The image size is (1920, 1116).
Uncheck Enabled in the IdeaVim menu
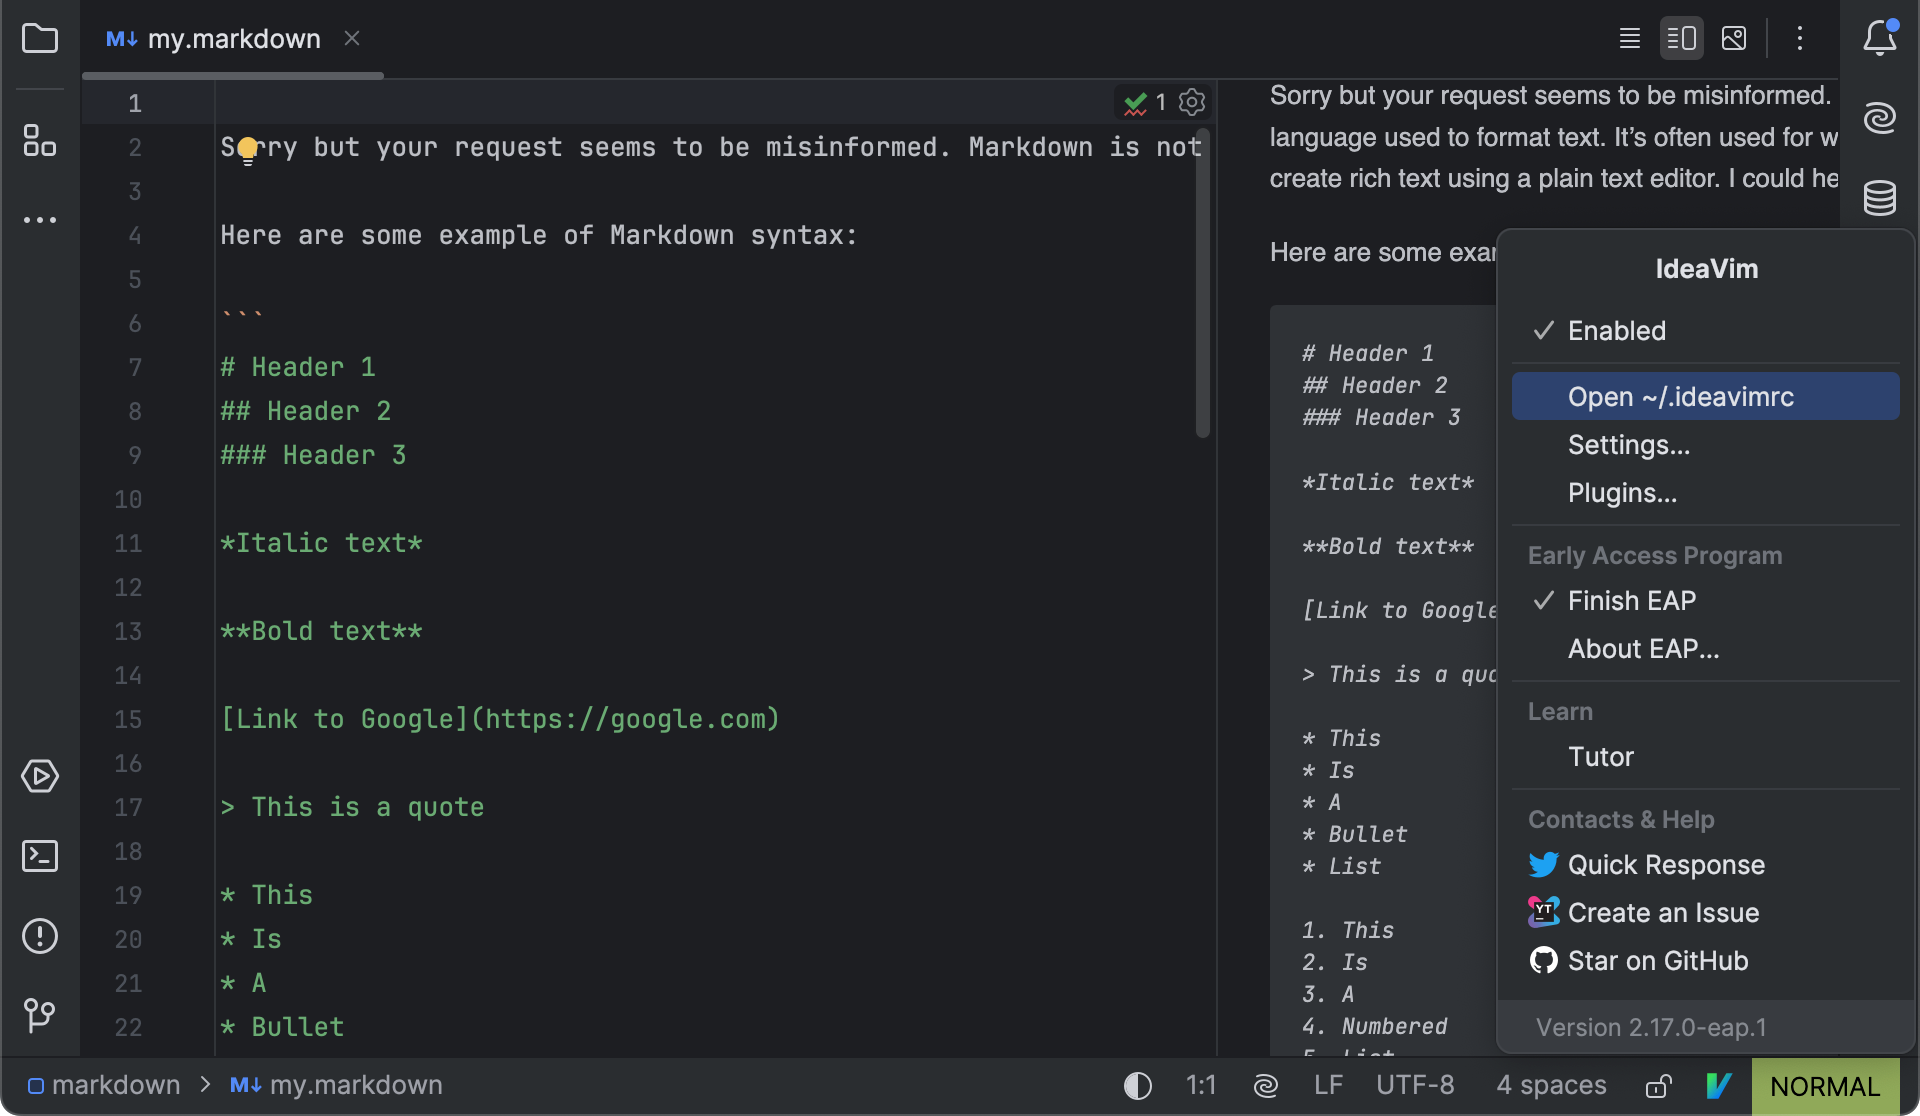coord(1616,330)
